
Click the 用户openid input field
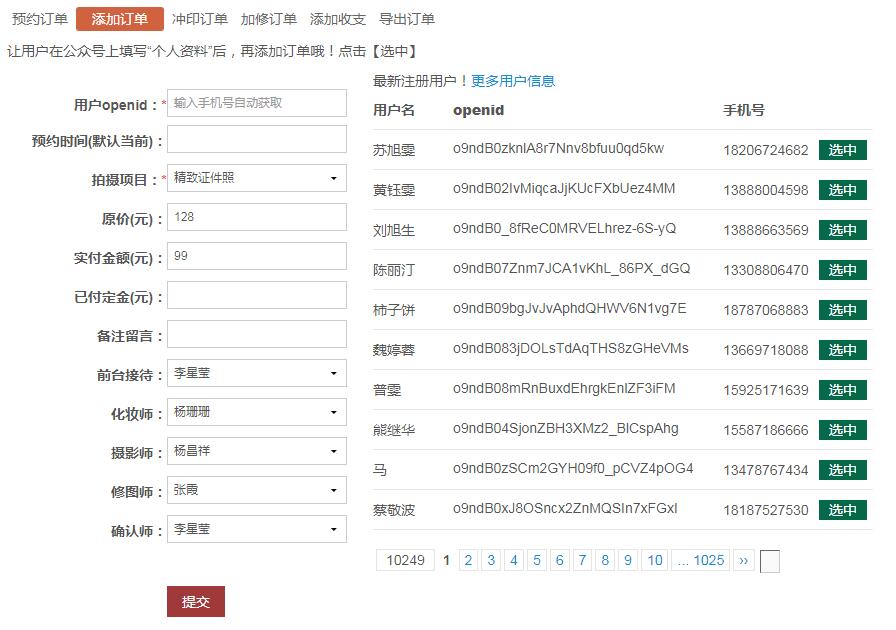point(257,103)
